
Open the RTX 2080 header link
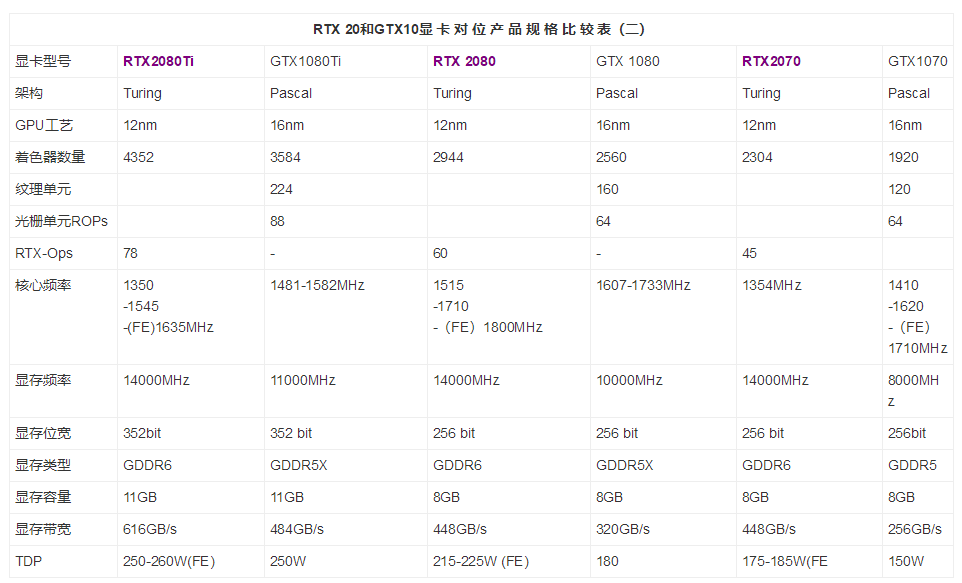click(x=464, y=61)
